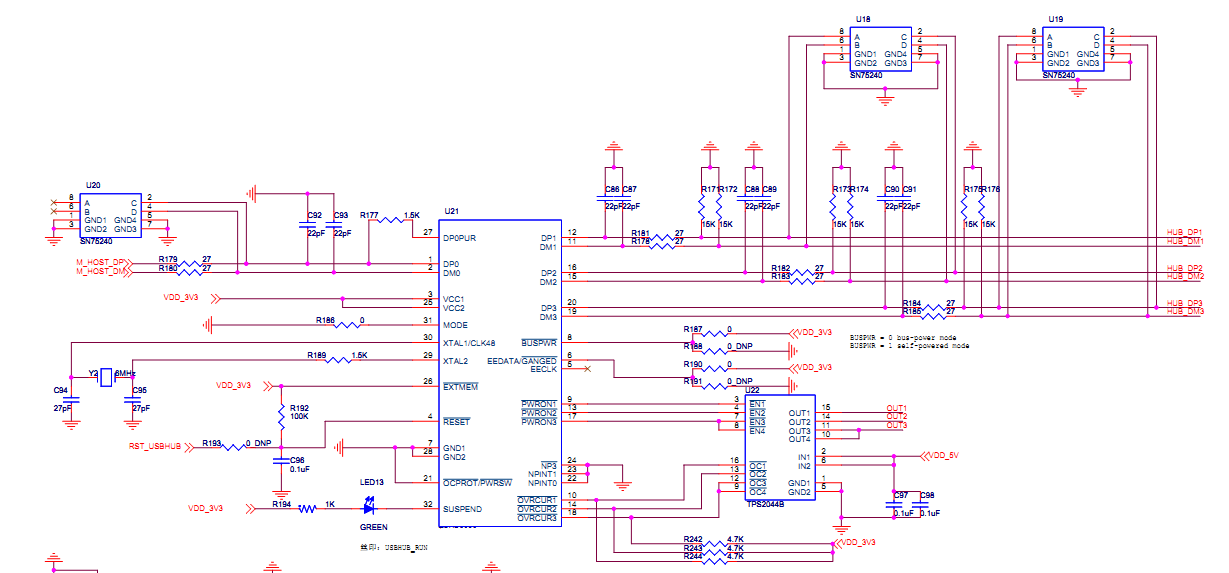
Task: Select the R193 resistor designator
Action: pos(212,441)
